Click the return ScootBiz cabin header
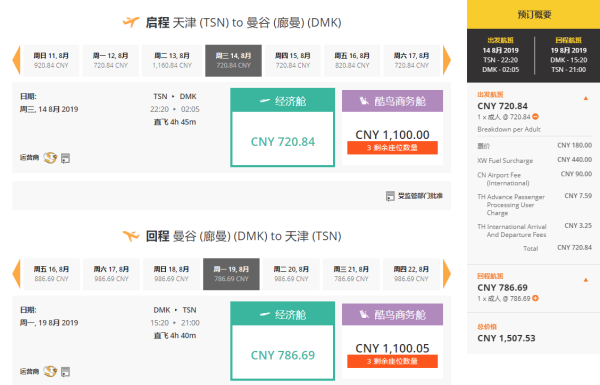600x385 pixels. [x=392, y=315]
